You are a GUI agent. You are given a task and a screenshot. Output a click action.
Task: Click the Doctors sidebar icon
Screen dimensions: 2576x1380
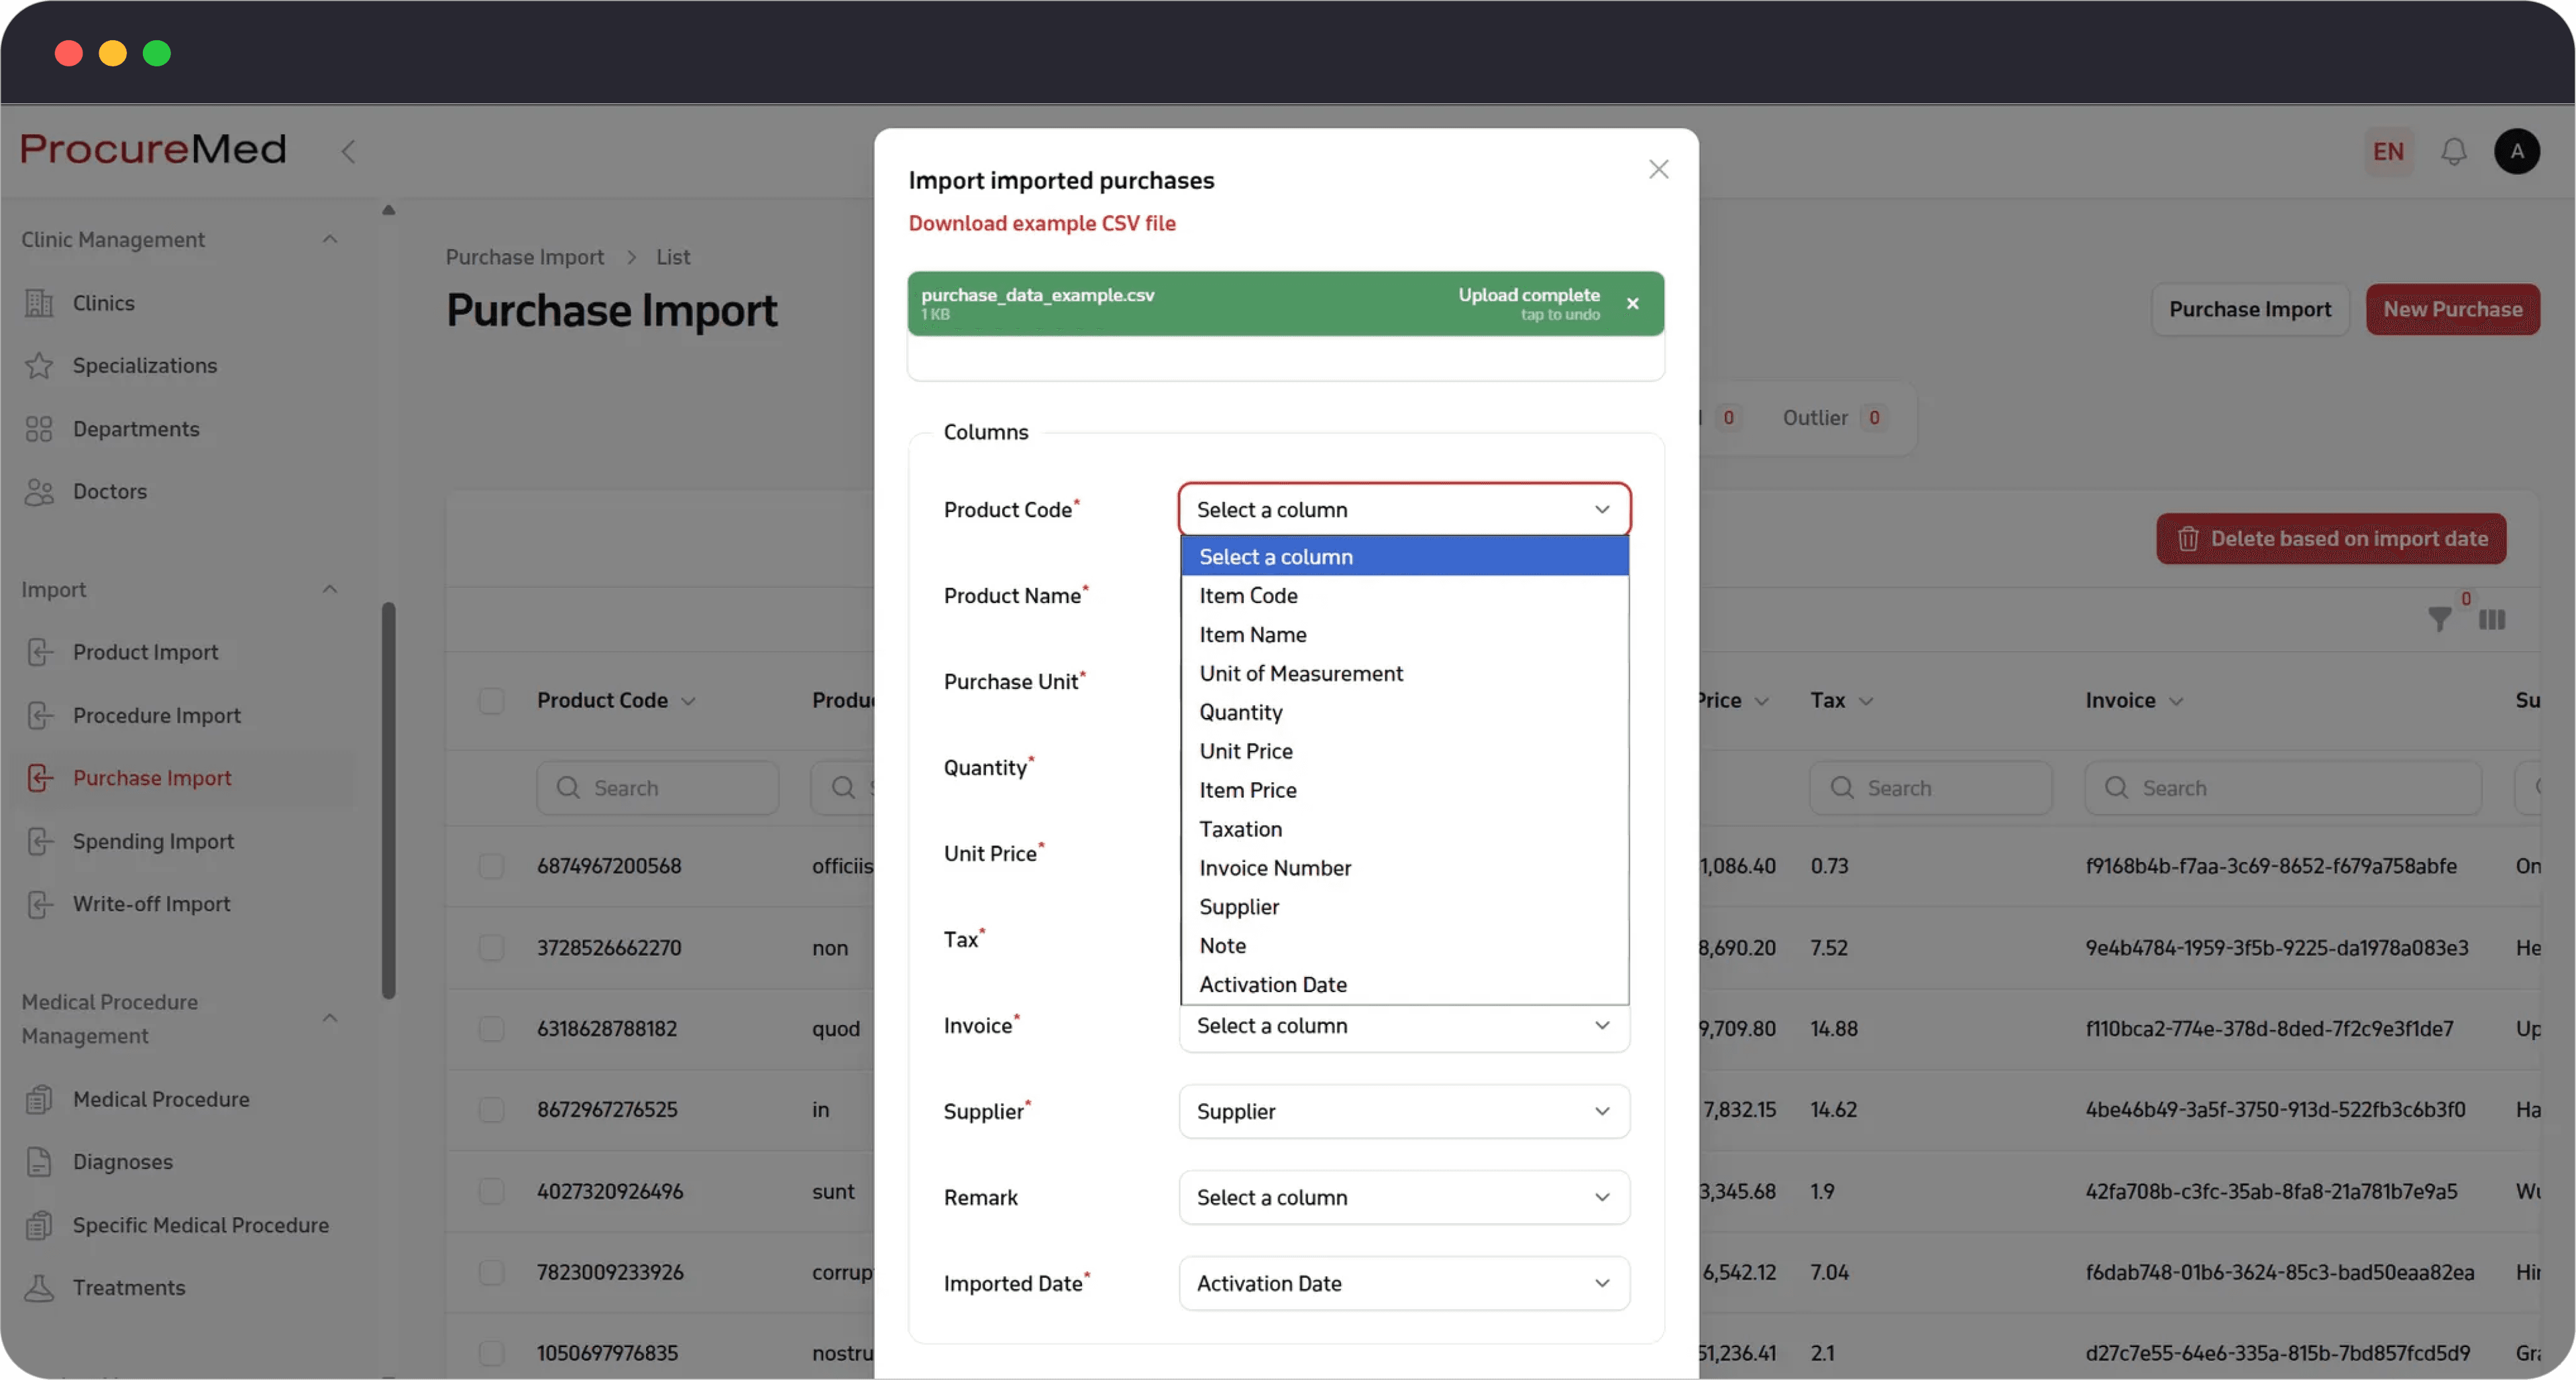pyautogui.click(x=39, y=491)
